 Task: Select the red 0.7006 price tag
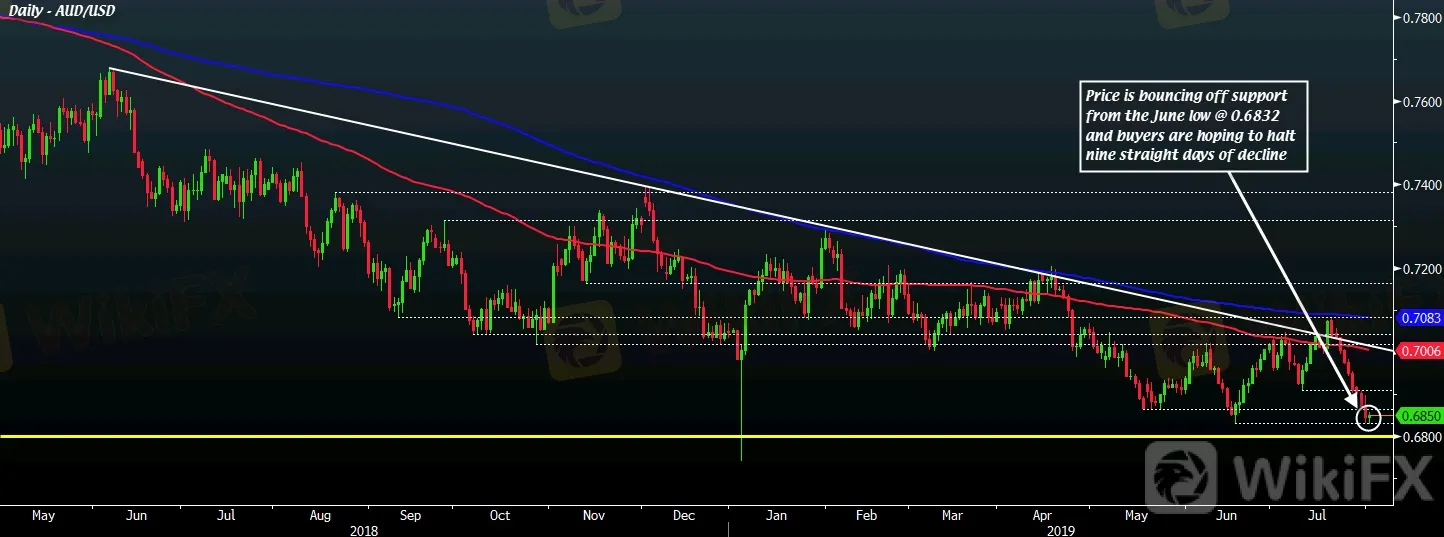pos(1420,351)
